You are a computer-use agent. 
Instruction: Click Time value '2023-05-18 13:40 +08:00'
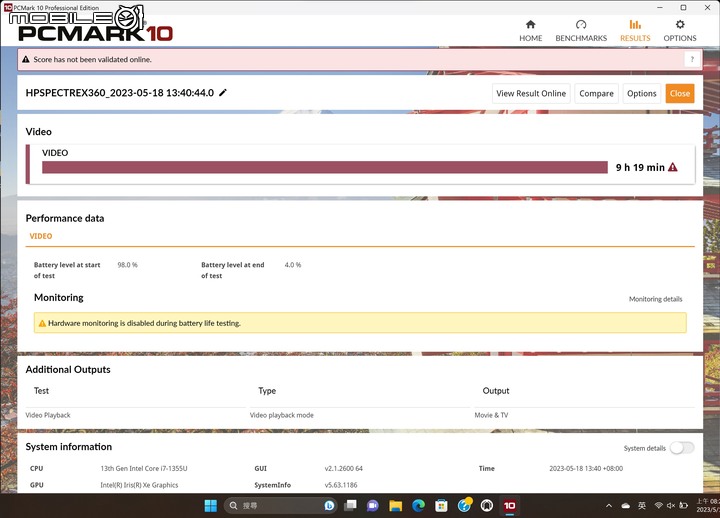pyautogui.click(x=586, y=468)
